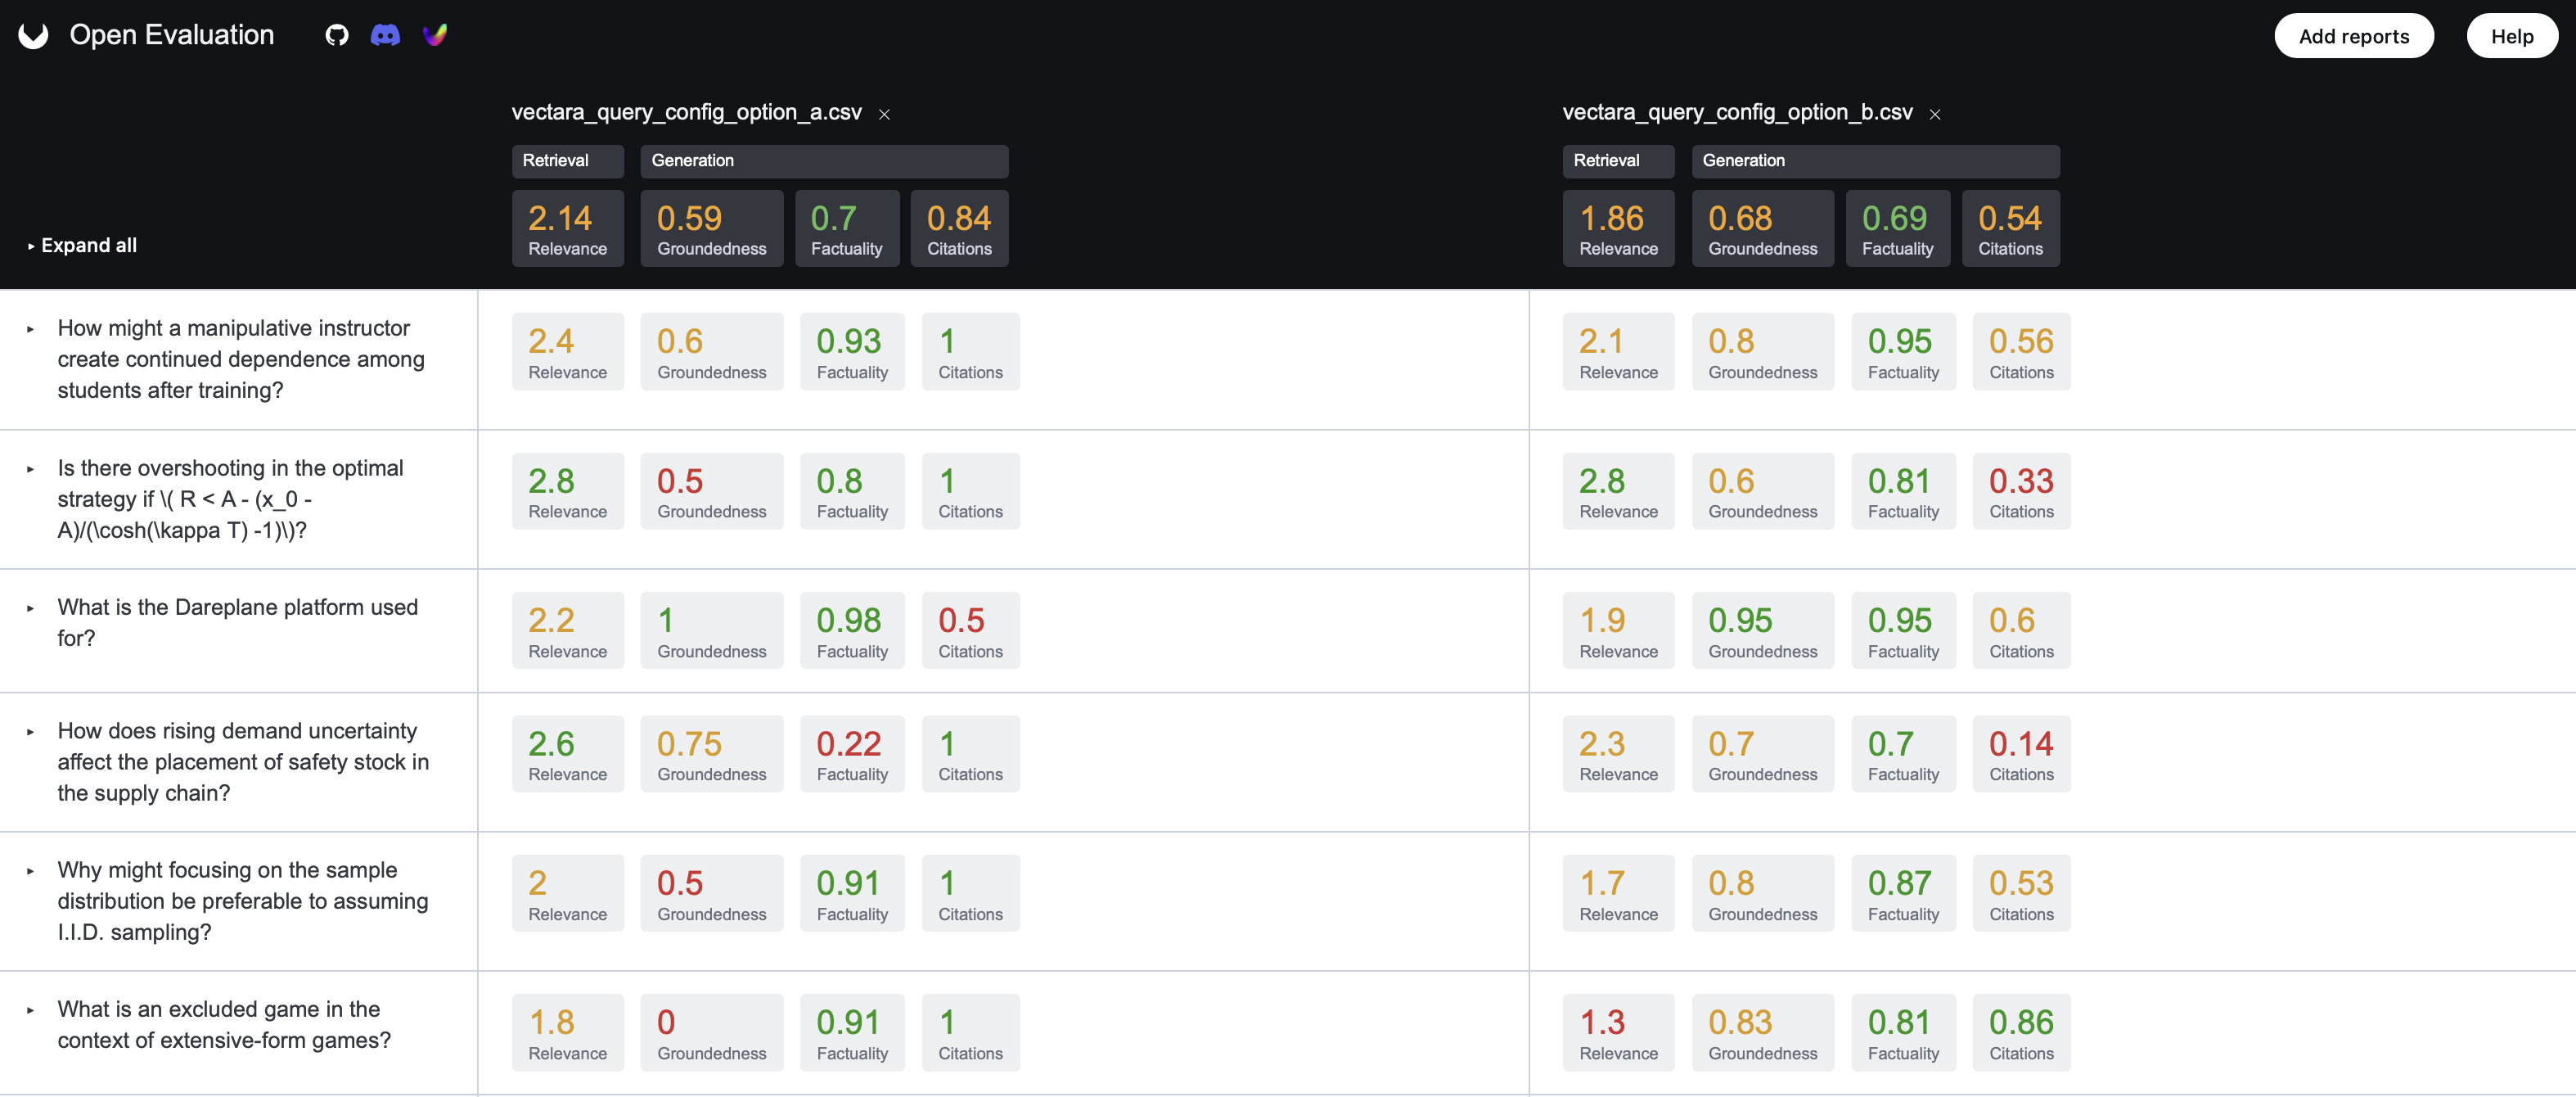Viewport: 2576px width, 1097px height.
Task: Open the Discord community icon
Action: pyautogui.click(x=385, y=35)
